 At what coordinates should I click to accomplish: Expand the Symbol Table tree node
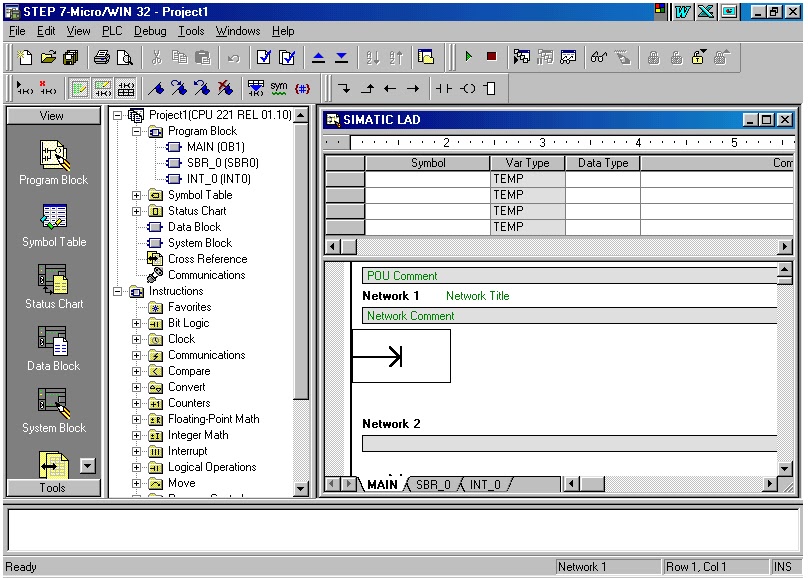pos(137,195)
